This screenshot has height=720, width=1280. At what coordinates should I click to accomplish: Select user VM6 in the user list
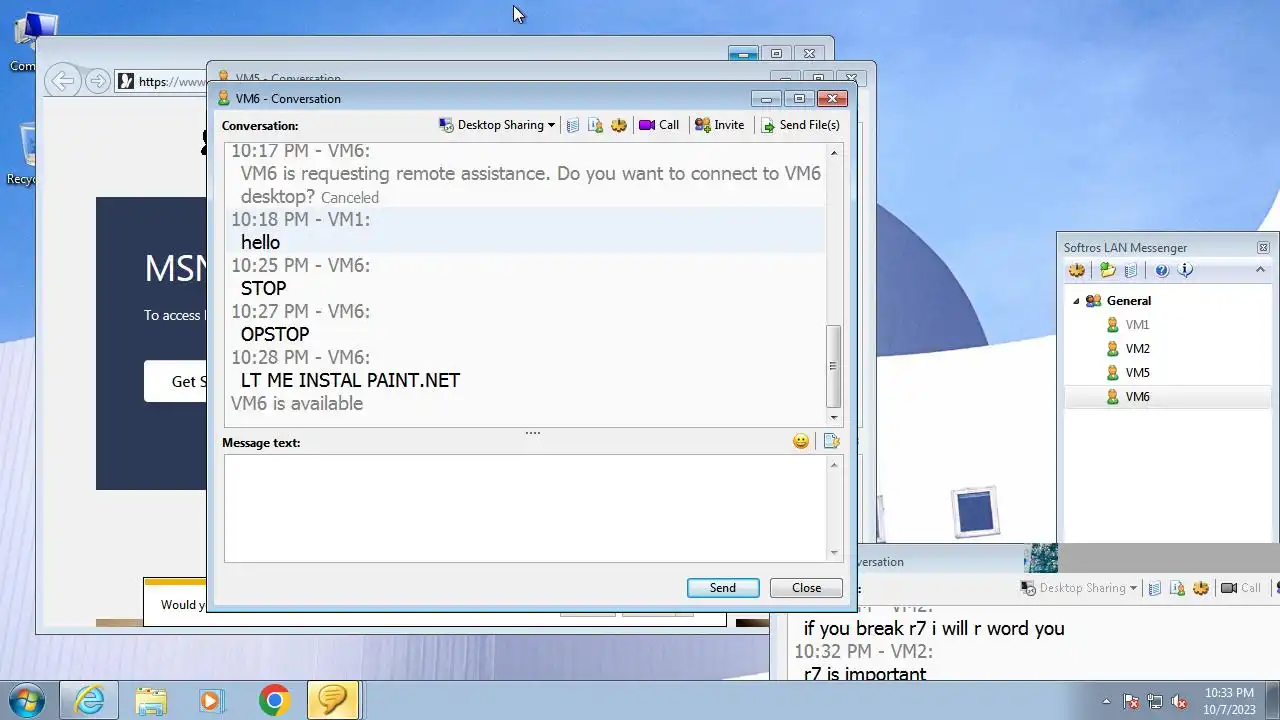1137,396
